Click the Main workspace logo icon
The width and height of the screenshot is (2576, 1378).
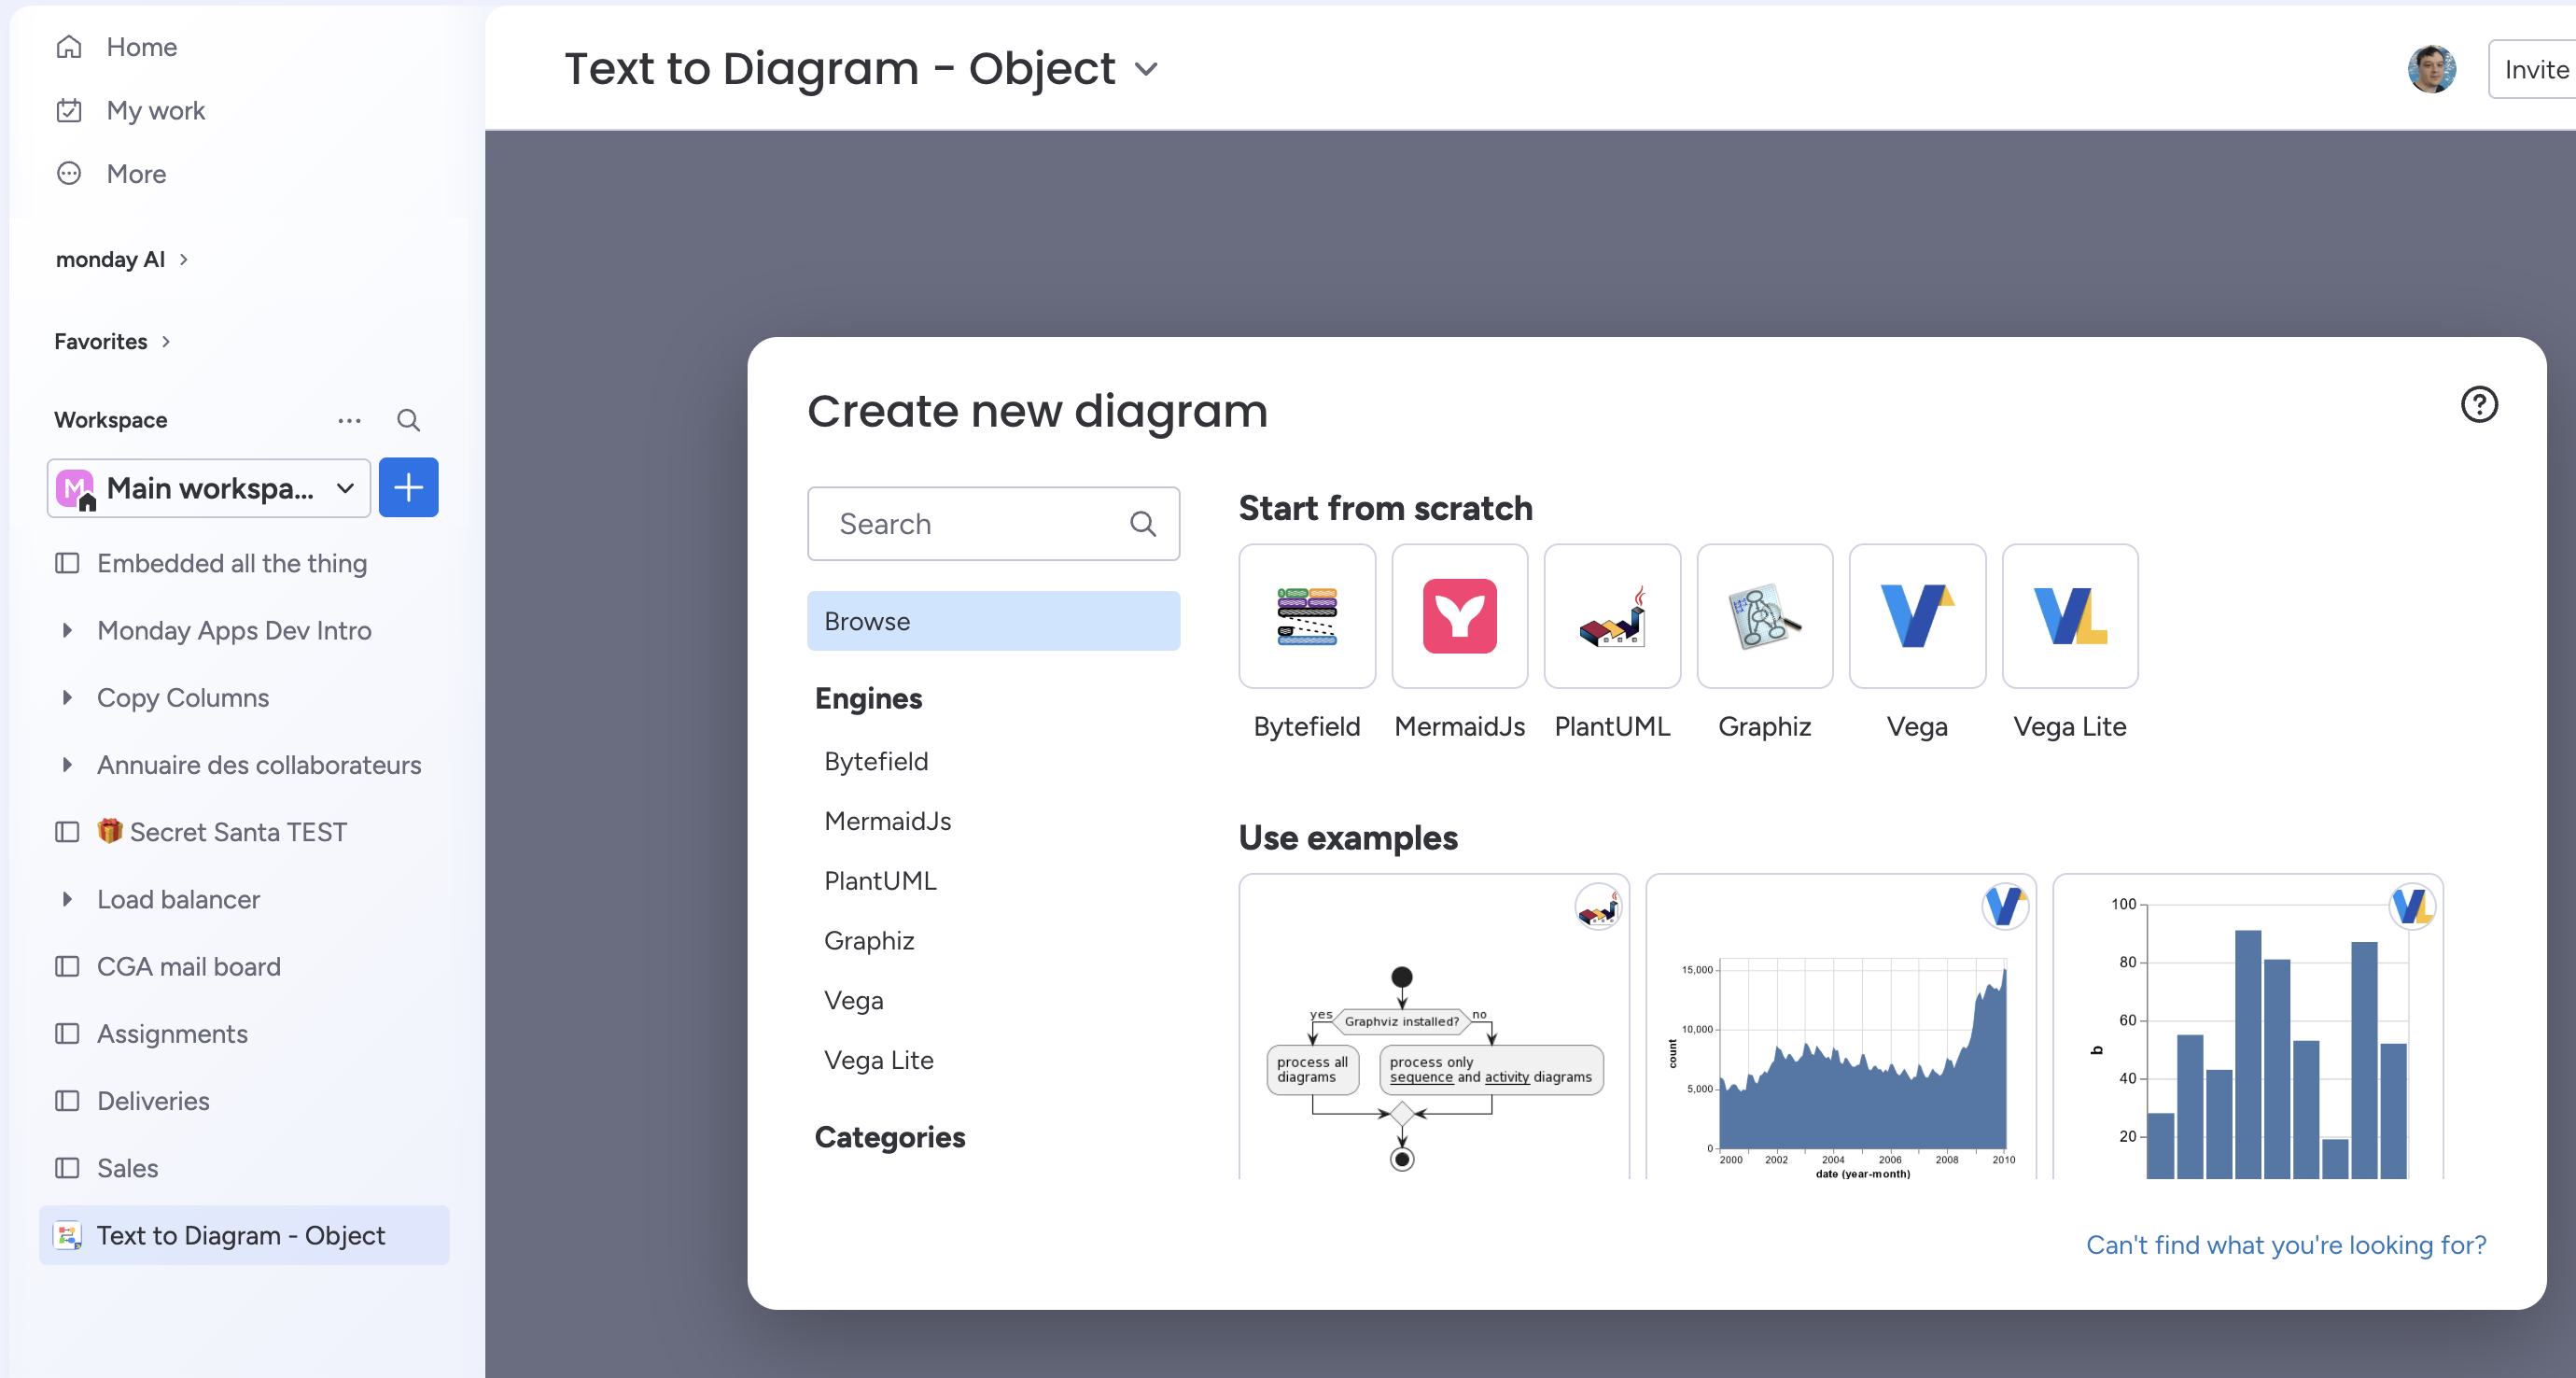coord(76,488)
